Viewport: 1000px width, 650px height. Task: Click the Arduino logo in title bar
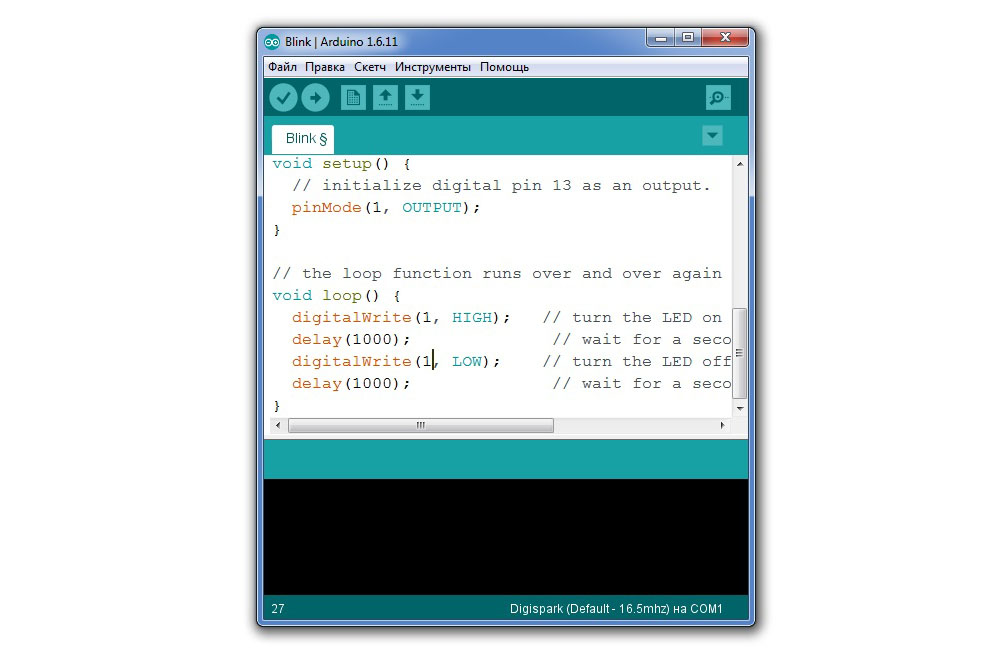click(272, 41)
